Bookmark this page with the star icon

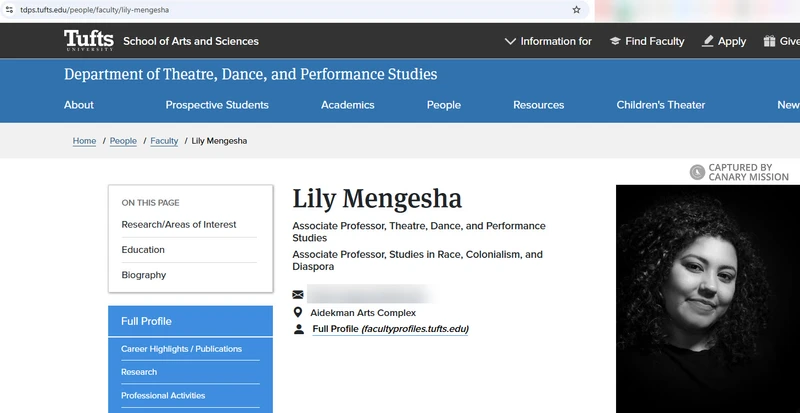click(576, 10)
